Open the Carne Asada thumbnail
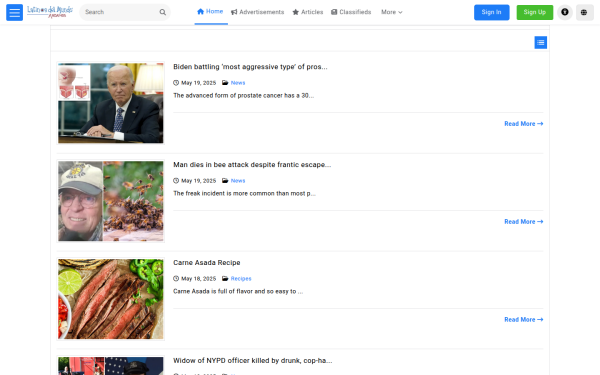Viewport: 600px width, 375px height. pos(111,299)
